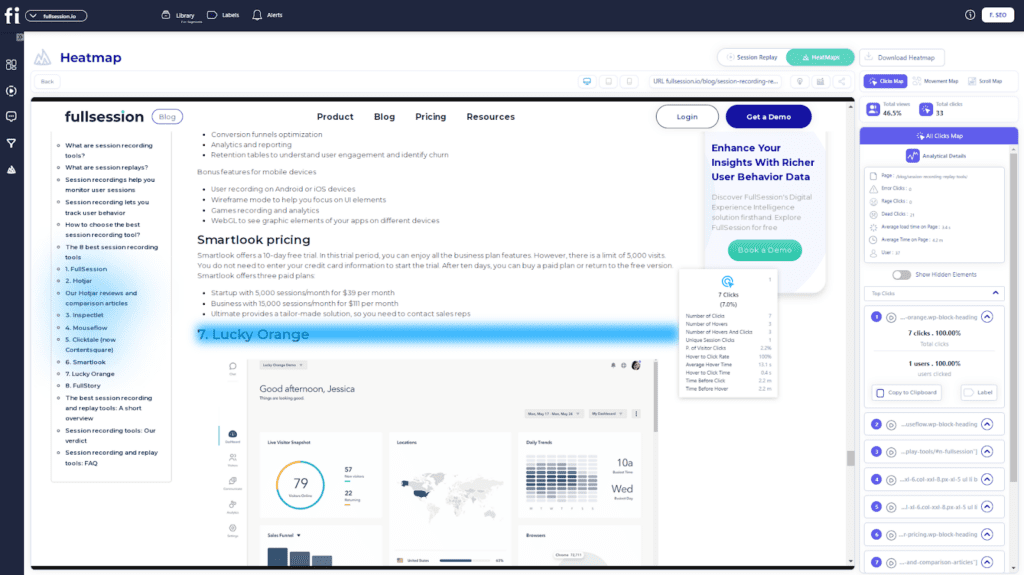Image resolution: width=1024 pixels, height=575 pixels.
Task: Open the funnel icon in the left sidebar
Action: tap(11, 143)
